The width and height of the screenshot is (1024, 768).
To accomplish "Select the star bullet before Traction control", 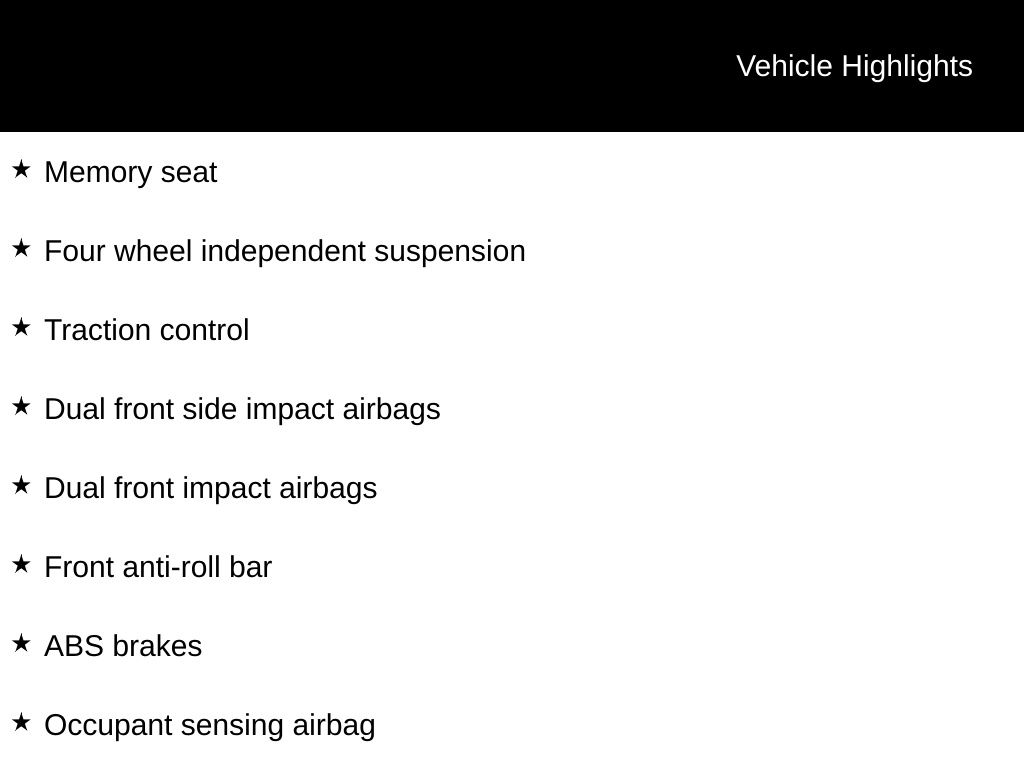I will pyautogui.click(x=21, y=327).
